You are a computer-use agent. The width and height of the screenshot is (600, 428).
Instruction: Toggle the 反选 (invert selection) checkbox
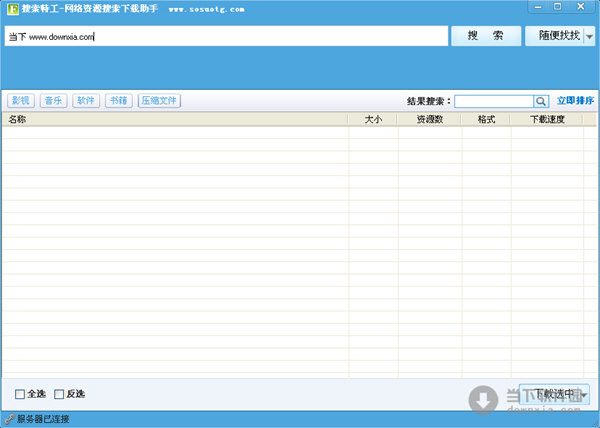[59, 394]
